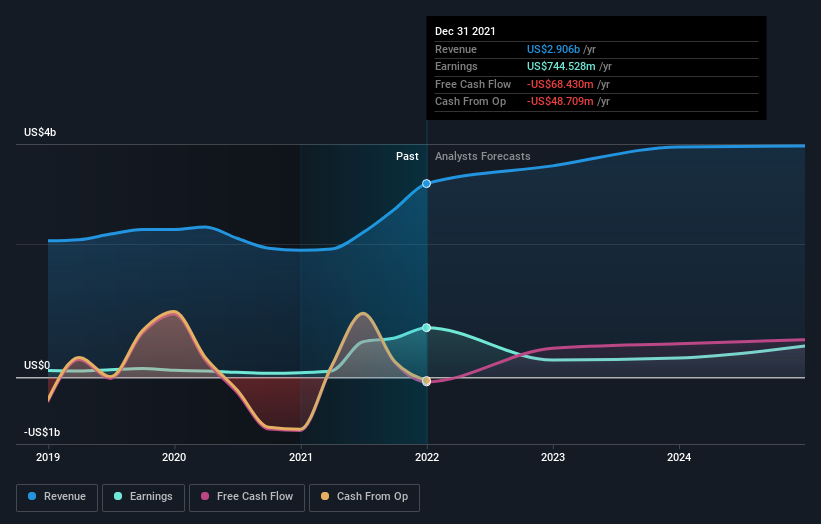
Task: Click the blue Revenue legend dot
Action: pos(32,496)
